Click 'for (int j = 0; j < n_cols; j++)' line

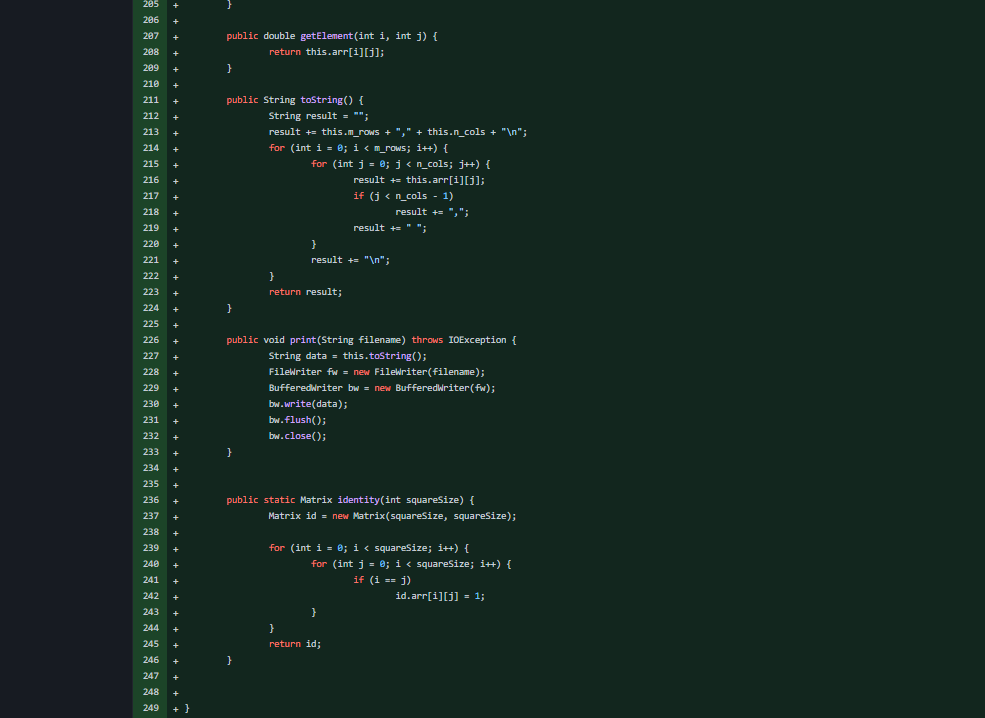400,164
